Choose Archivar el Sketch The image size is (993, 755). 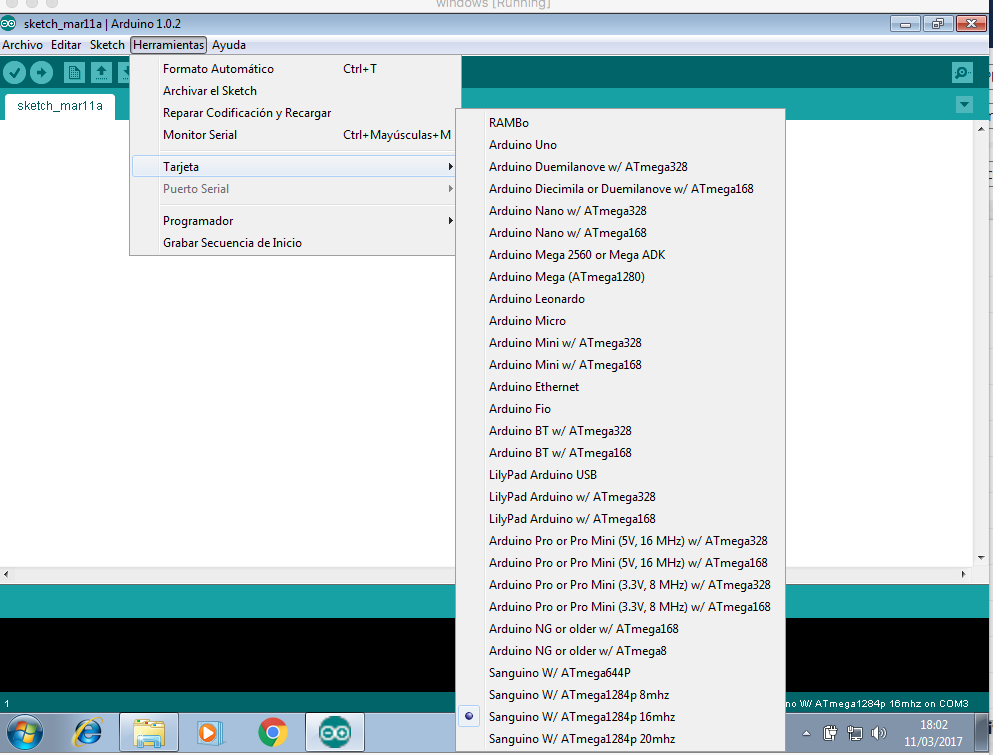[x=293, y=91]
